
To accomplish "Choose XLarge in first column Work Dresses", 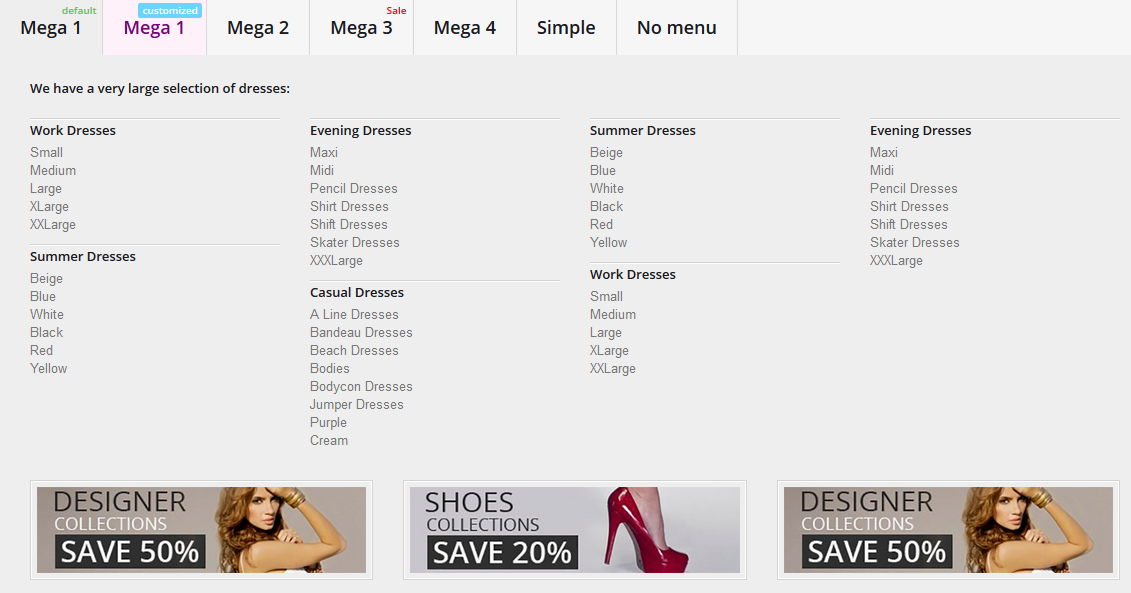I will click(49, 206).
